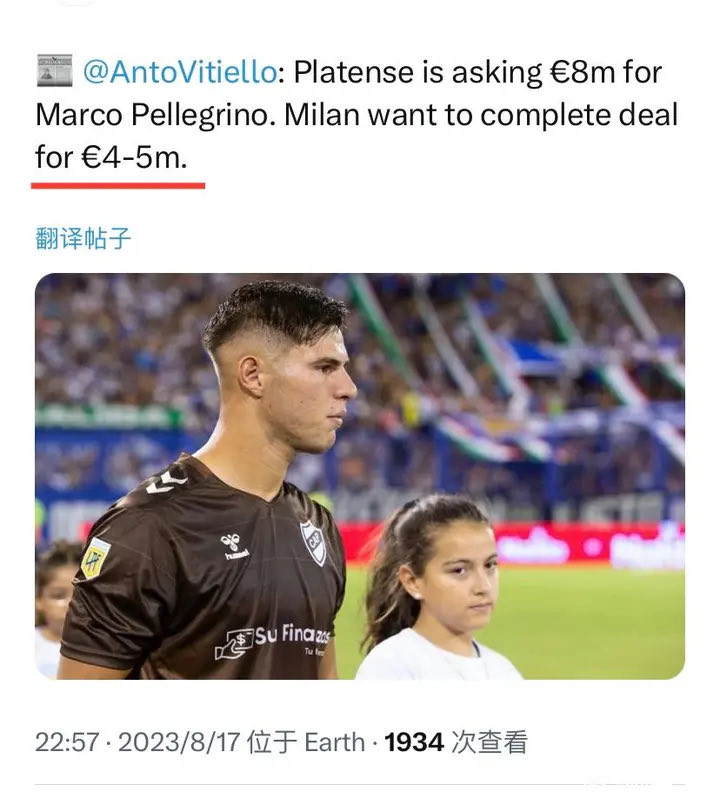Click the club crest on the jersey
Viewport: 720px width, 805px height.
pyautogui.click(x=313, y=541)
